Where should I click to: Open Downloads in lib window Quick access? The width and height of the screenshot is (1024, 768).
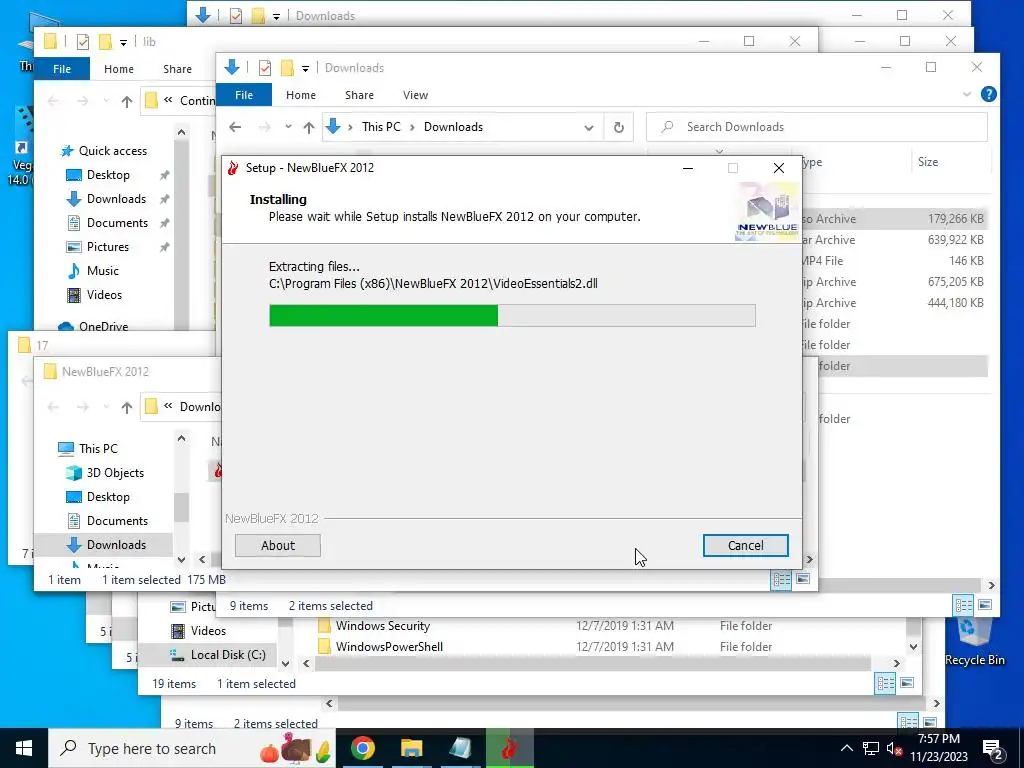coord(116,199)
